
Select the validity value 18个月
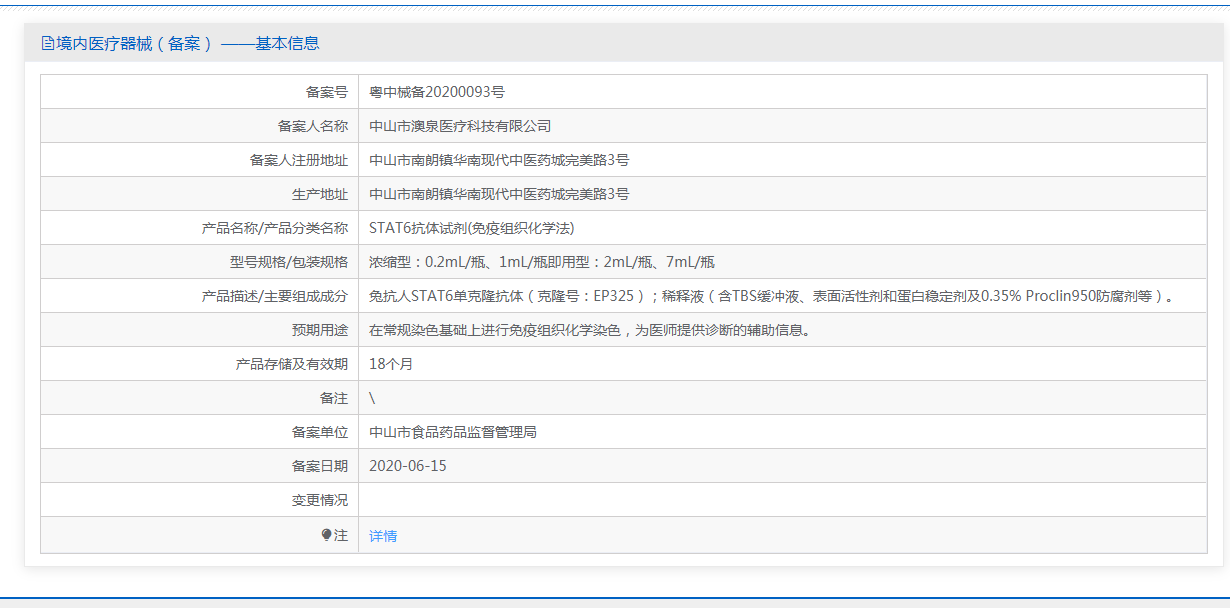point(391,364)
